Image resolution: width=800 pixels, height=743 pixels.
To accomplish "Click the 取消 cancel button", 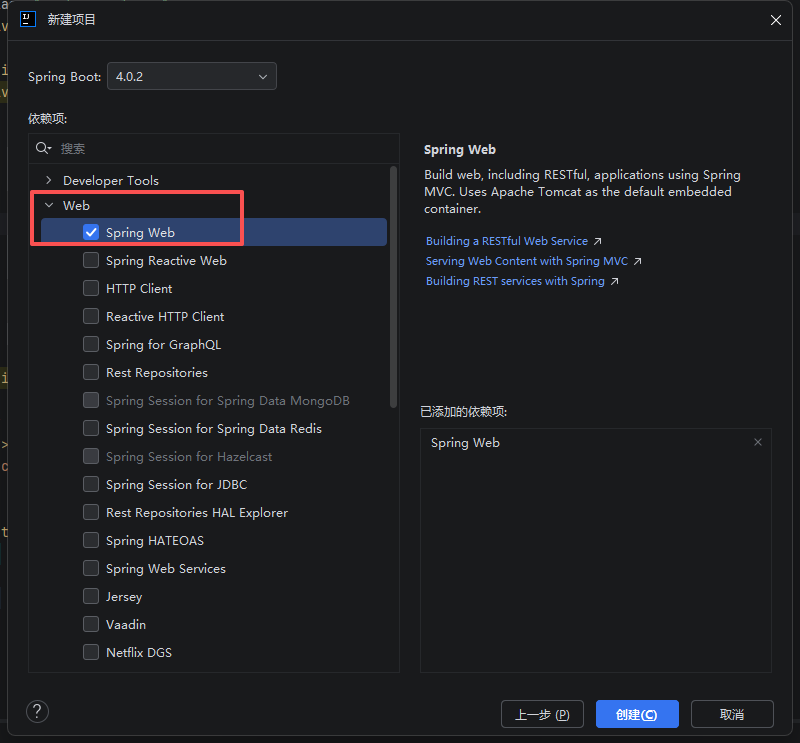I will pos(732,714).
